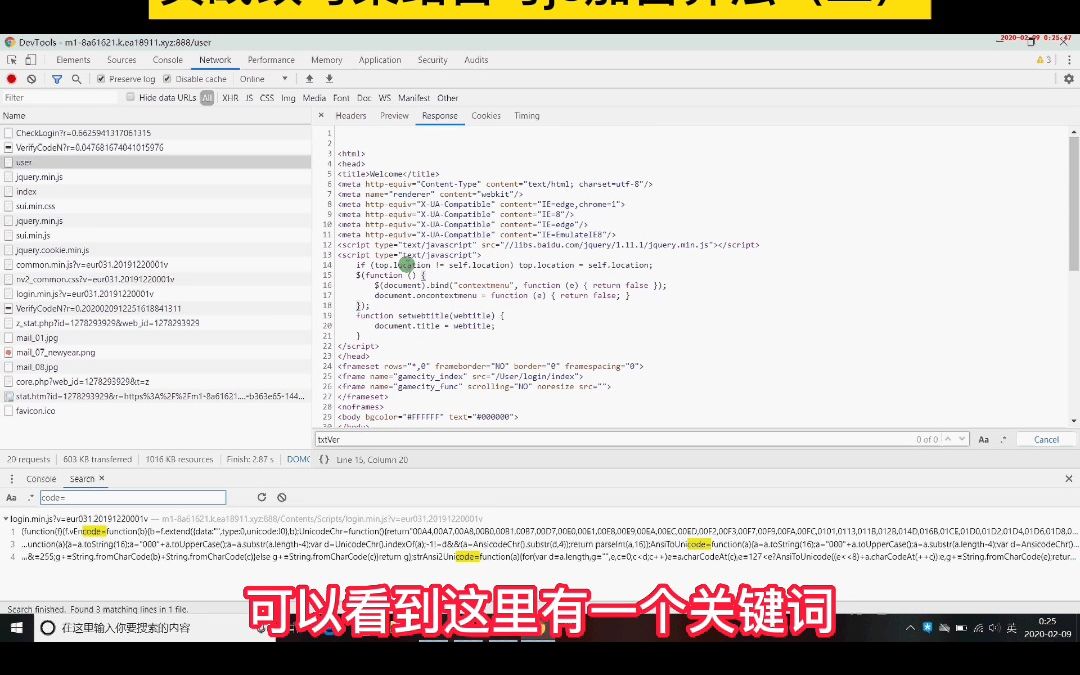Switch to the Console drawer tab
Viewport: 1080px width, 675px height.
click(x=40, y=478)
